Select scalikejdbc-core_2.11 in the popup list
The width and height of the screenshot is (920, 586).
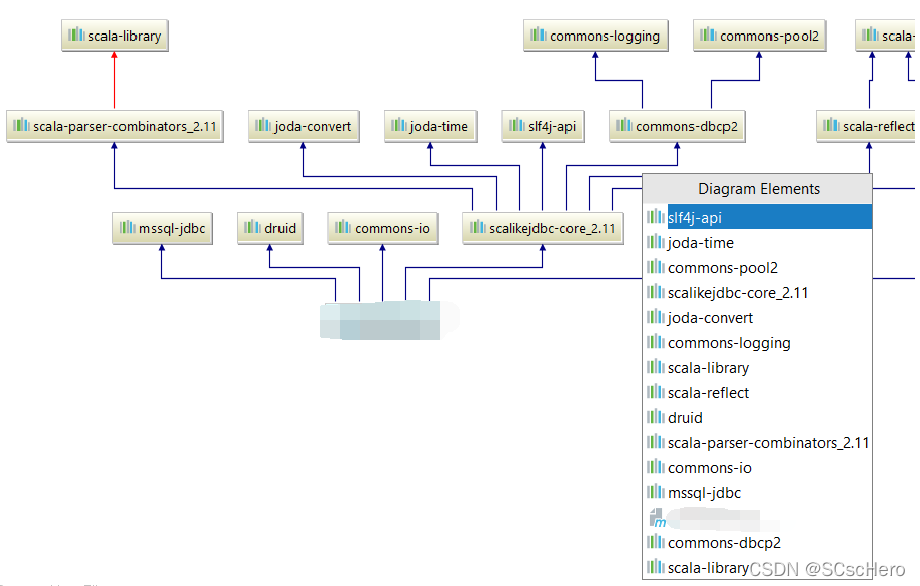738,292
